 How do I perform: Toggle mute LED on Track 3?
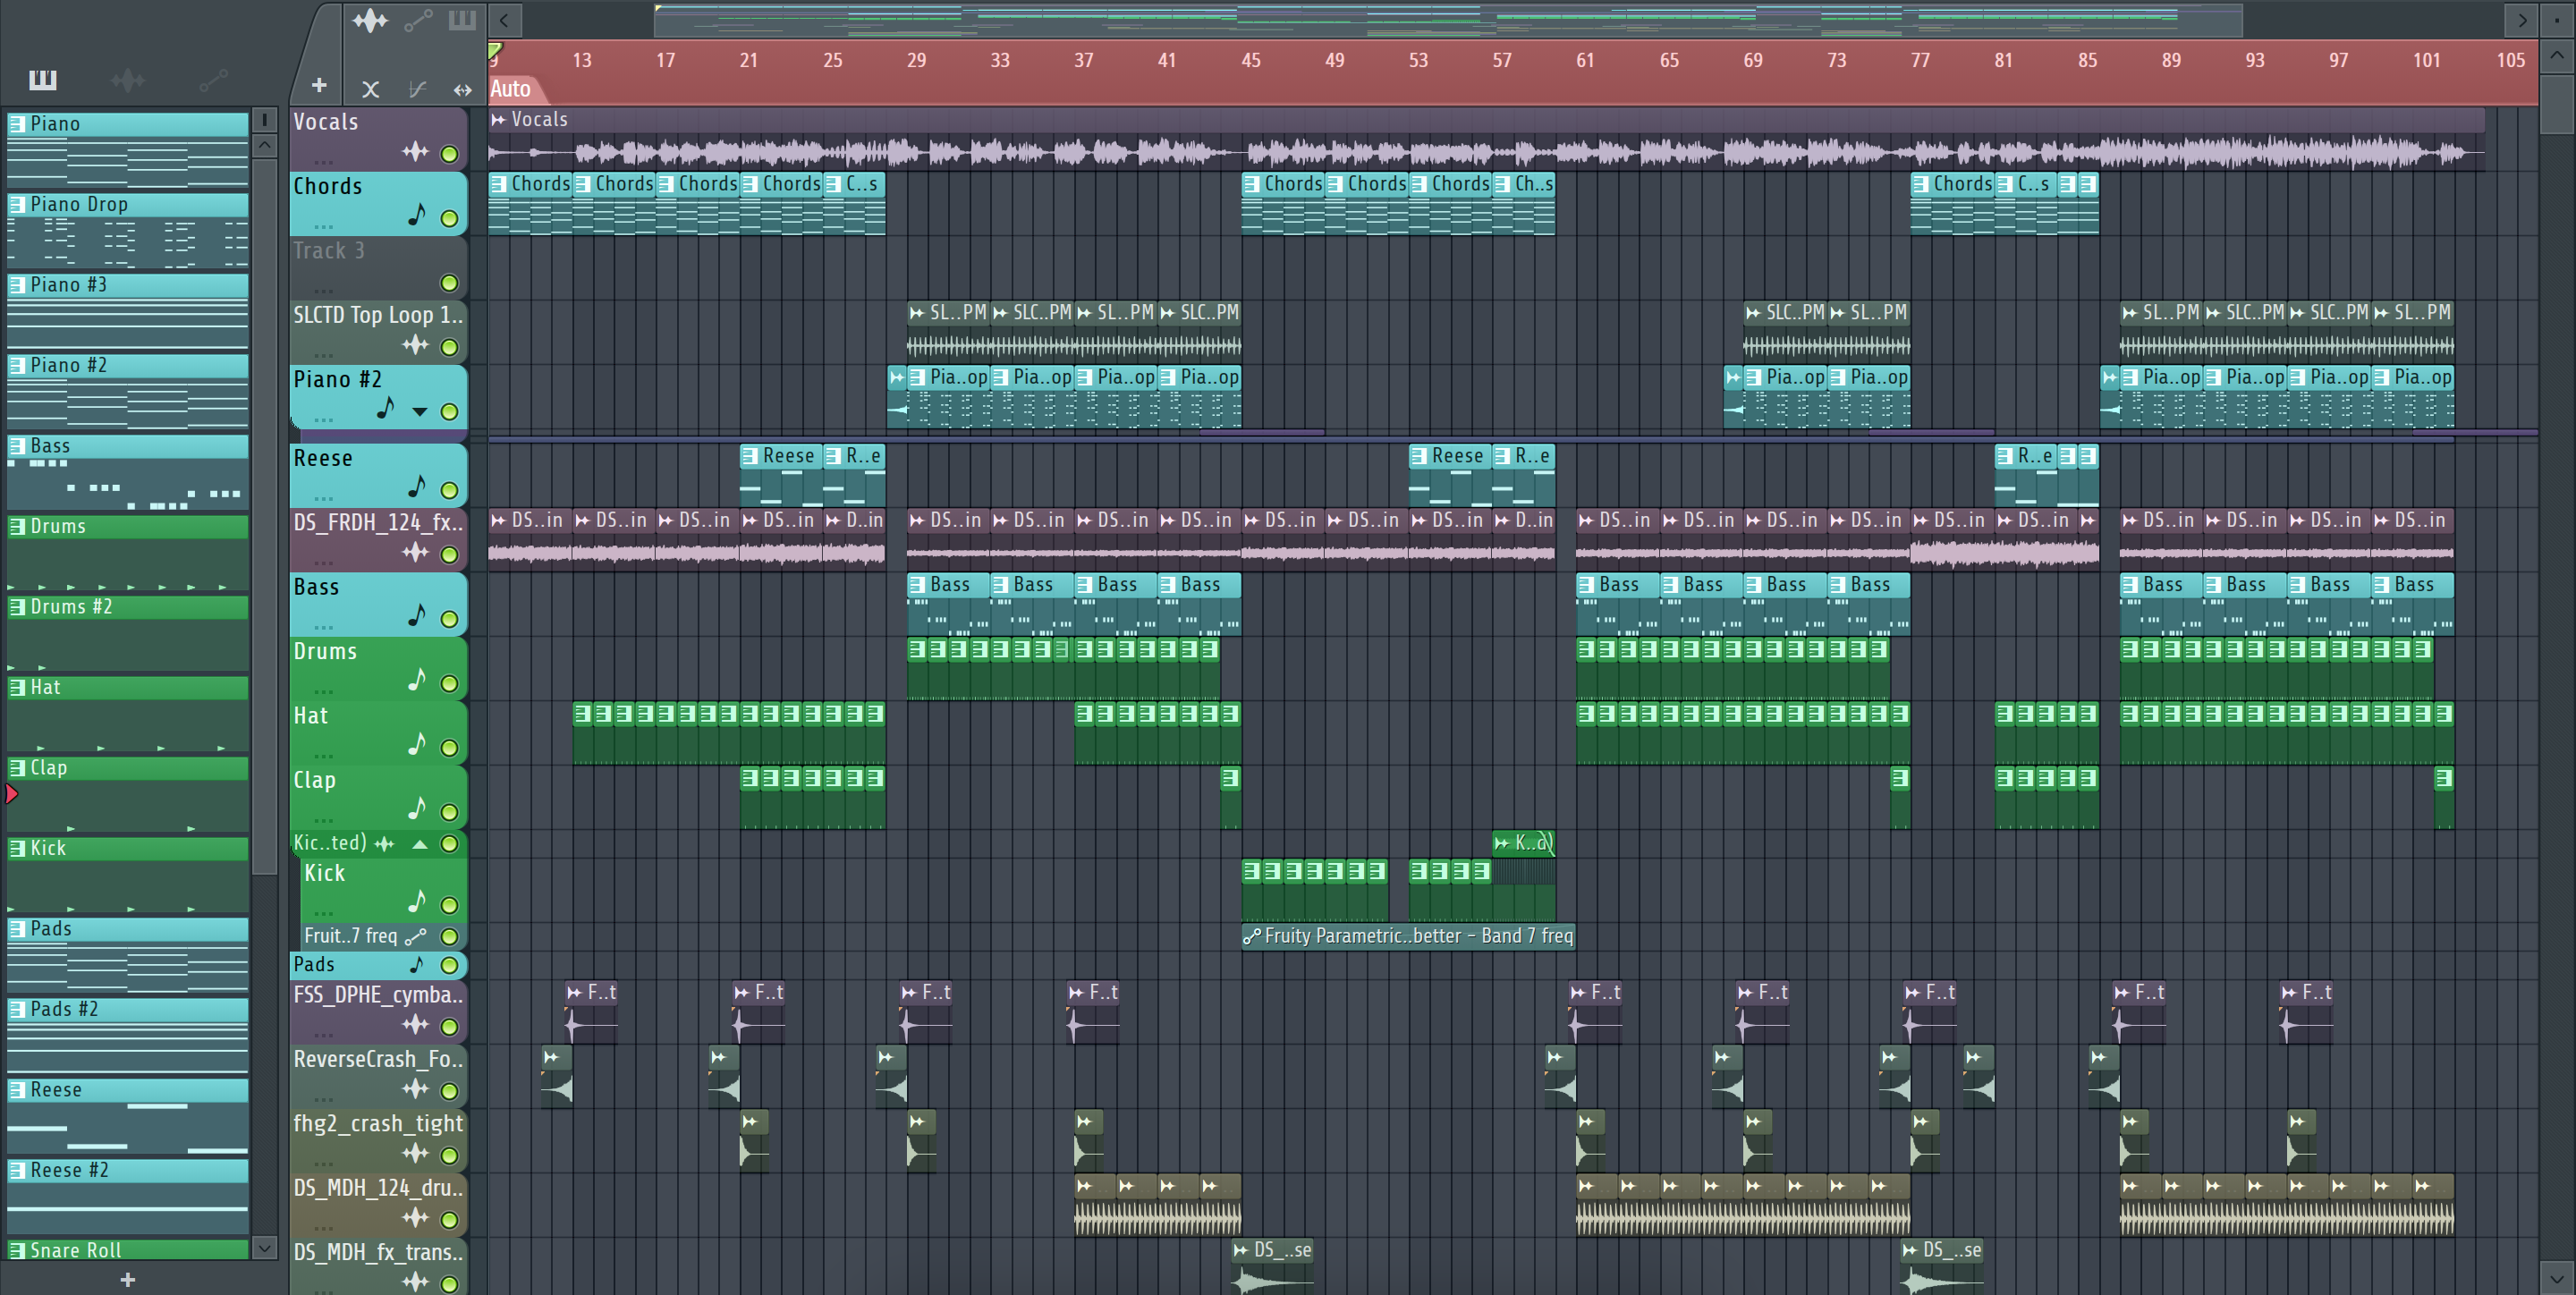point(450,283)
